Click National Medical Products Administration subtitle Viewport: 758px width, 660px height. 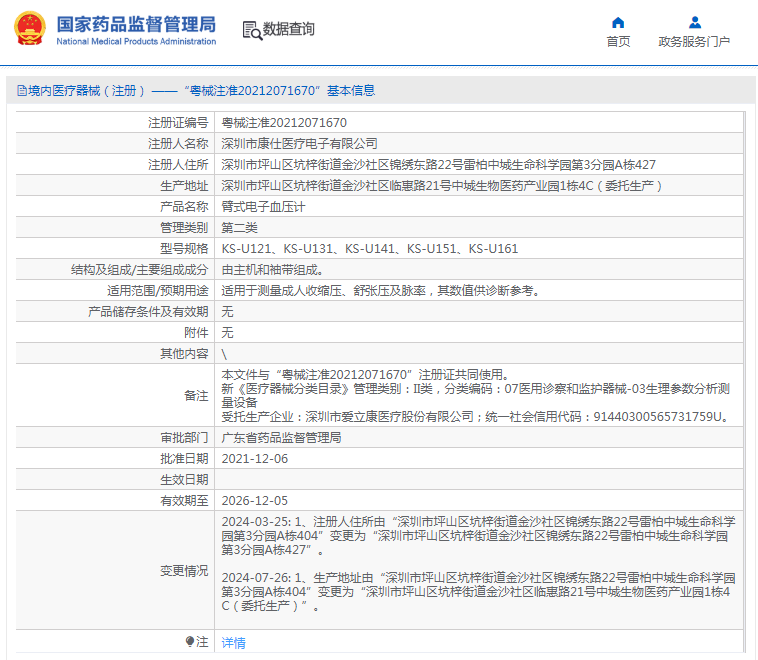click(x=136, y=42)
